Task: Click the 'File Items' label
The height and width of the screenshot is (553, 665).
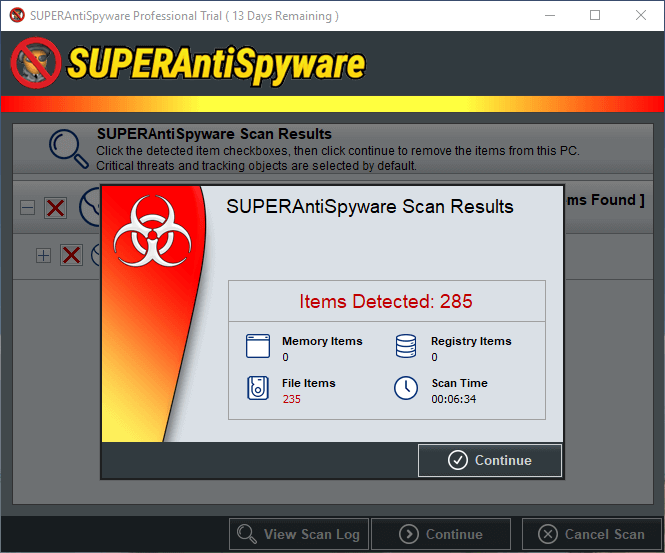Action: click(x=309, y=383)
